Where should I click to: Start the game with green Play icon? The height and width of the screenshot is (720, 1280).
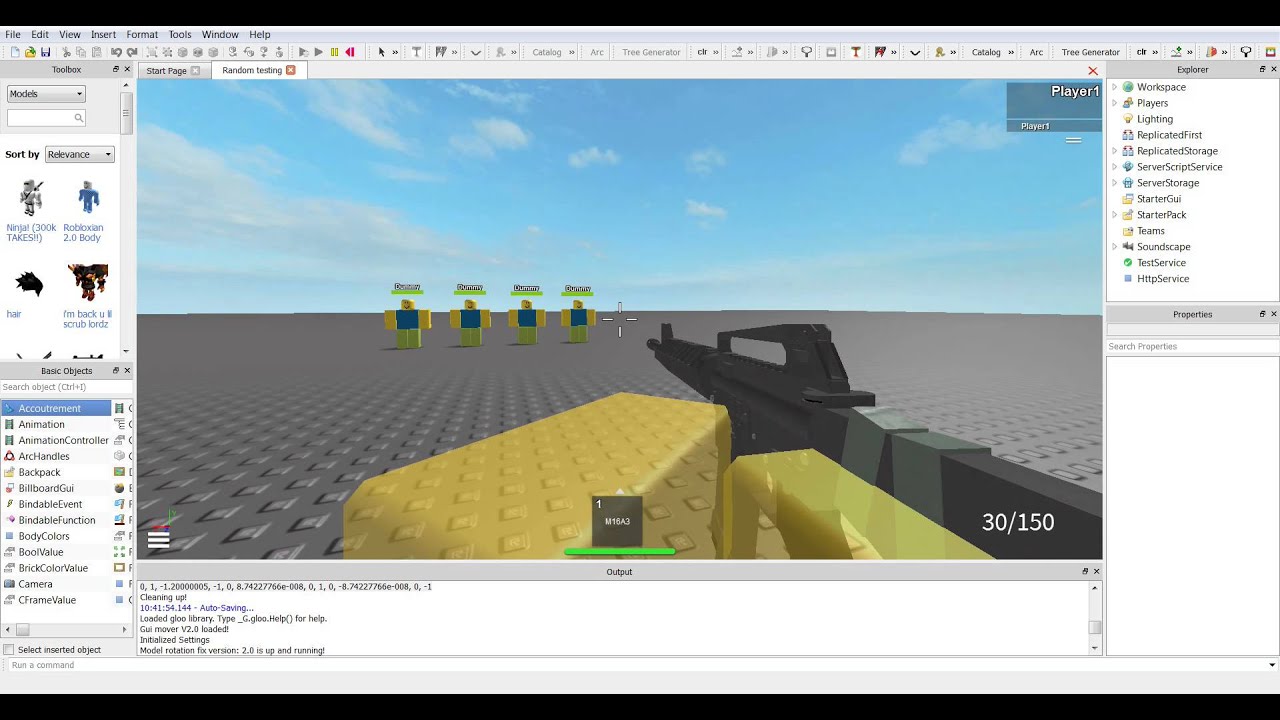318,52
